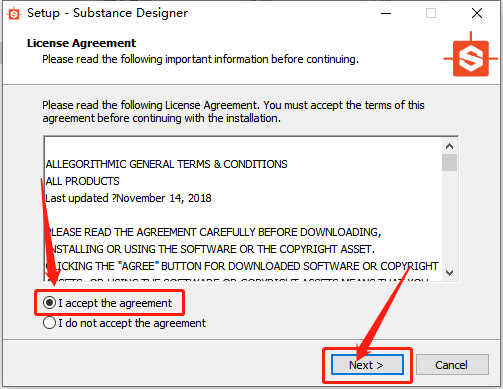Click the license text scroll up arrow
This screenshot has width=503, height=389.
[449, 146]
